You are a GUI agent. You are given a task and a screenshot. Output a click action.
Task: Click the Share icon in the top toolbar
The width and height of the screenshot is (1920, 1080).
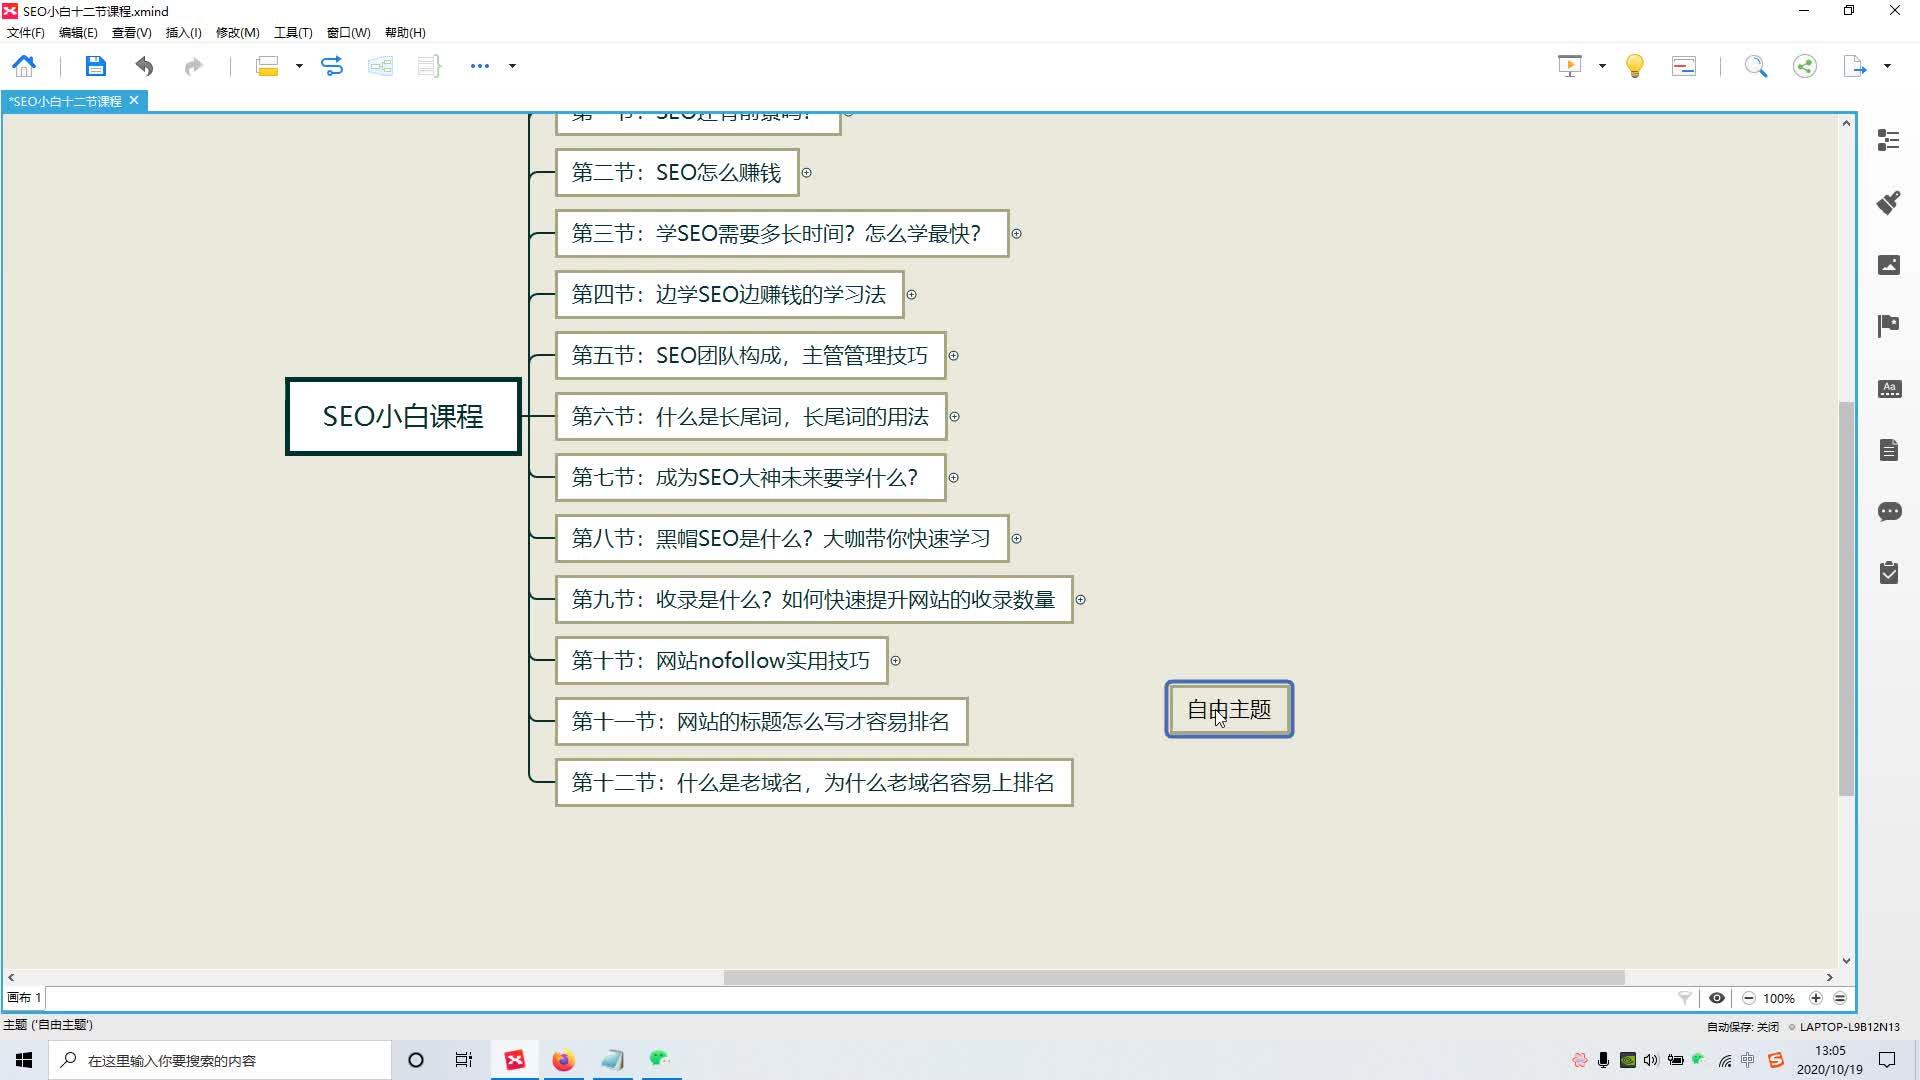1804,66
